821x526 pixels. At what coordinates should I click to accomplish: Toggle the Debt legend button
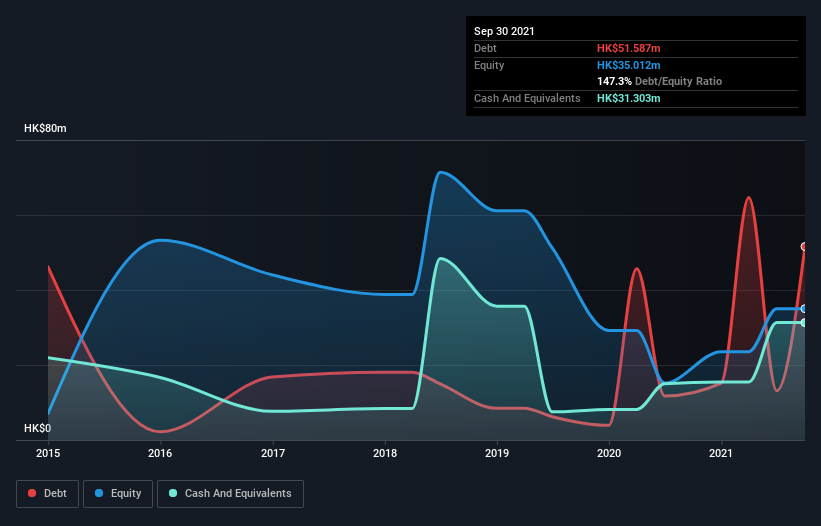click(47, 494)
